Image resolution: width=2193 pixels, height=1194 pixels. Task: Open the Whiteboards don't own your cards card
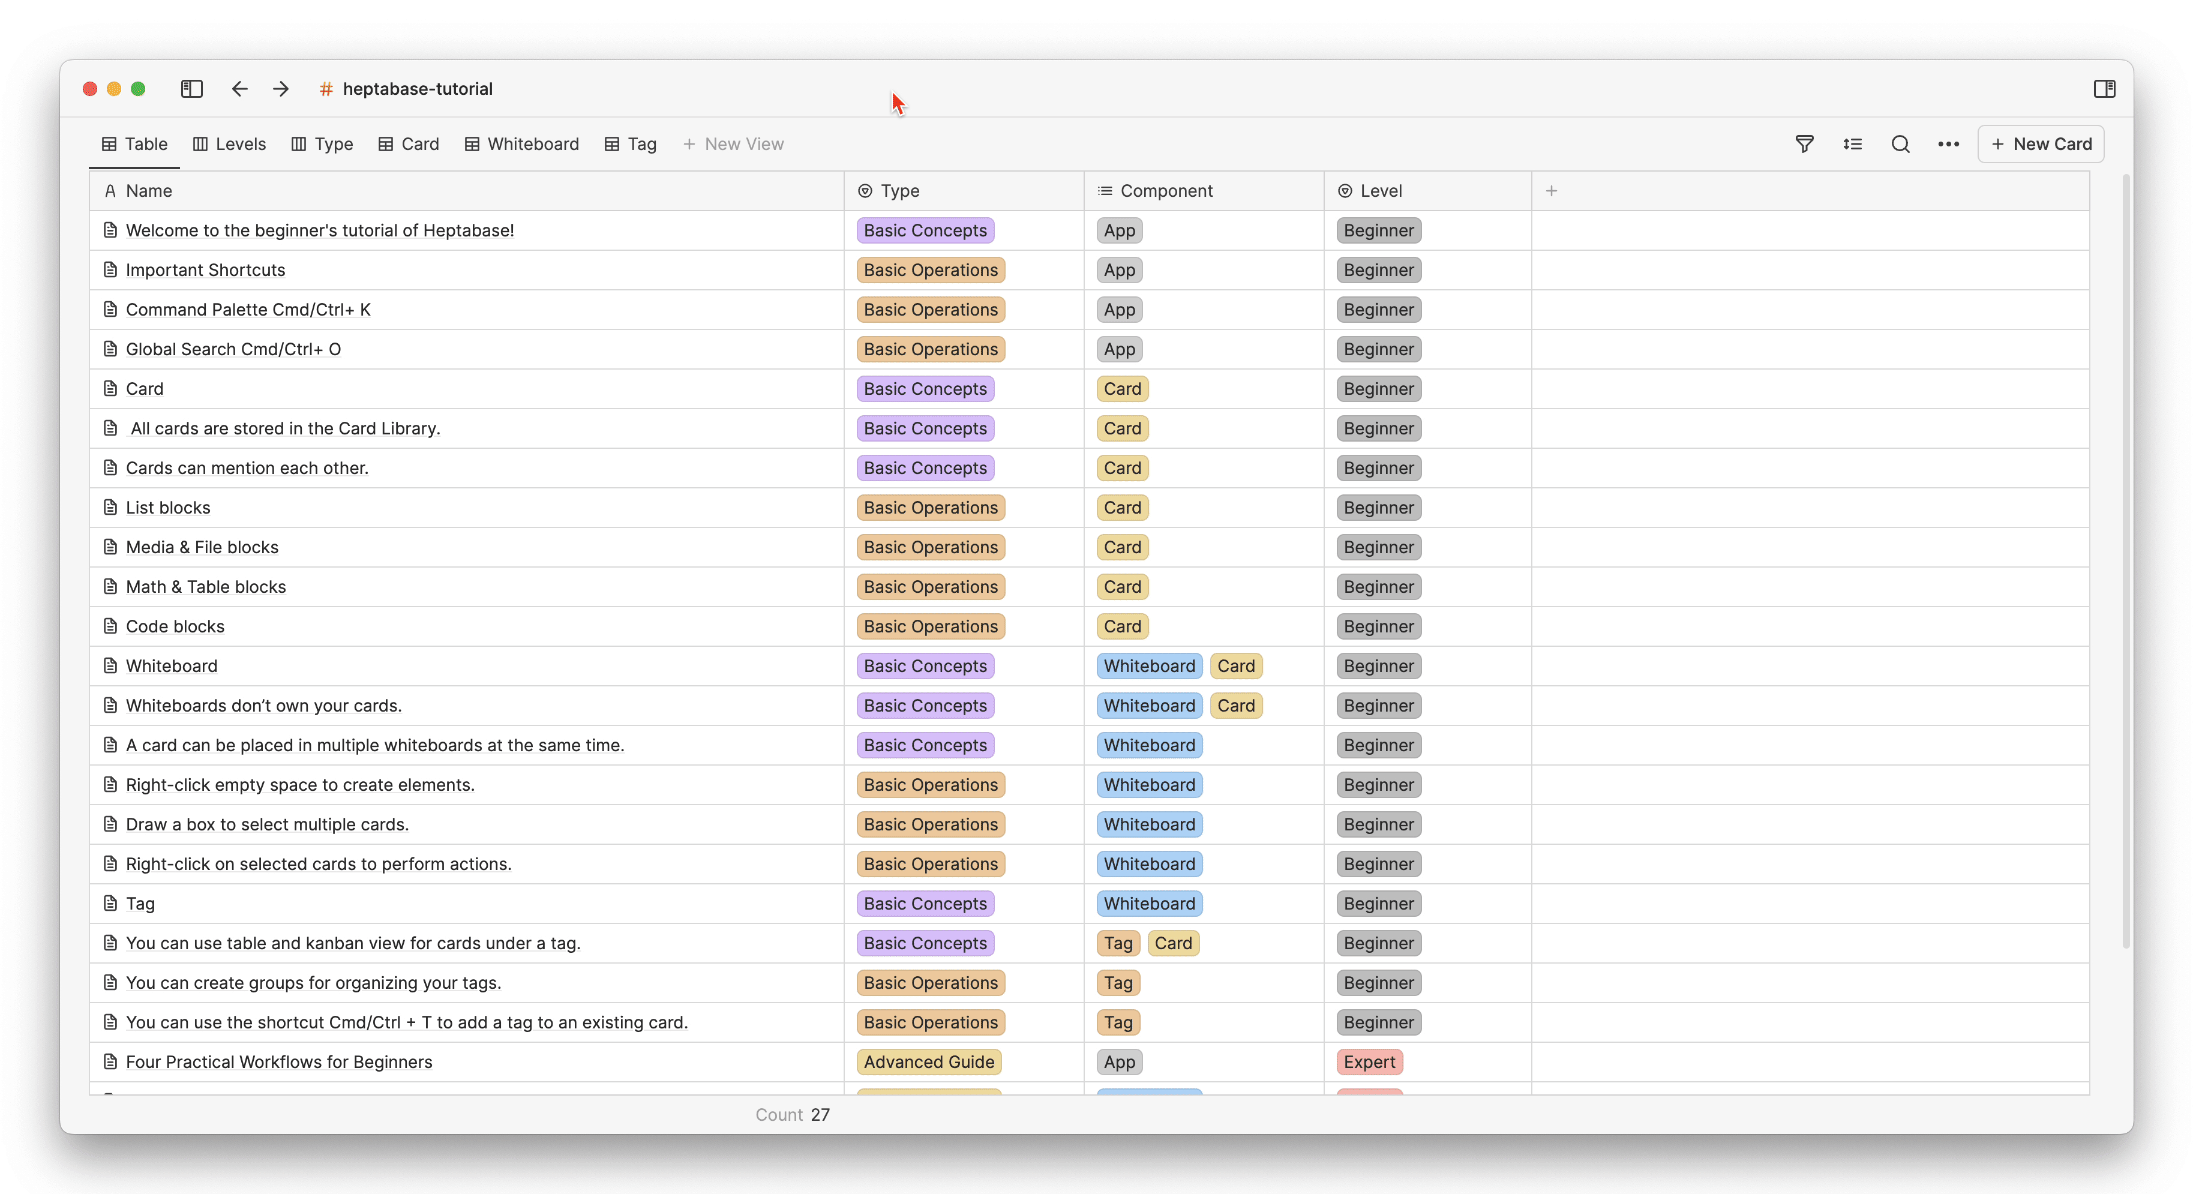click(x=264, y=706)
